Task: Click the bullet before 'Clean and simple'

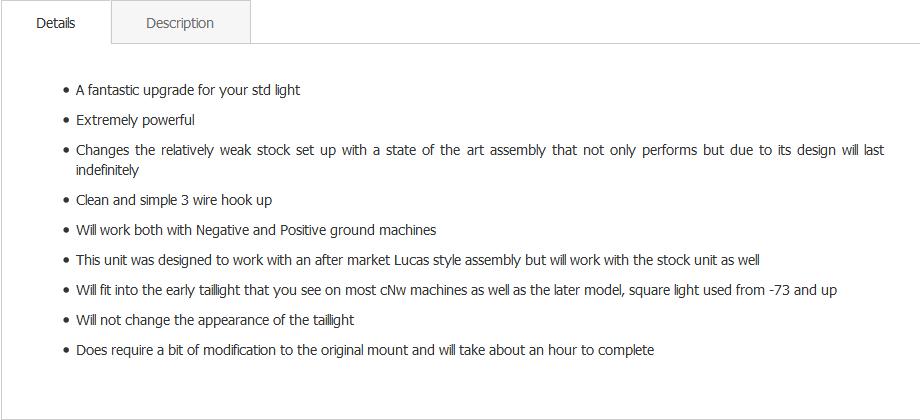Action: [66, 200]
